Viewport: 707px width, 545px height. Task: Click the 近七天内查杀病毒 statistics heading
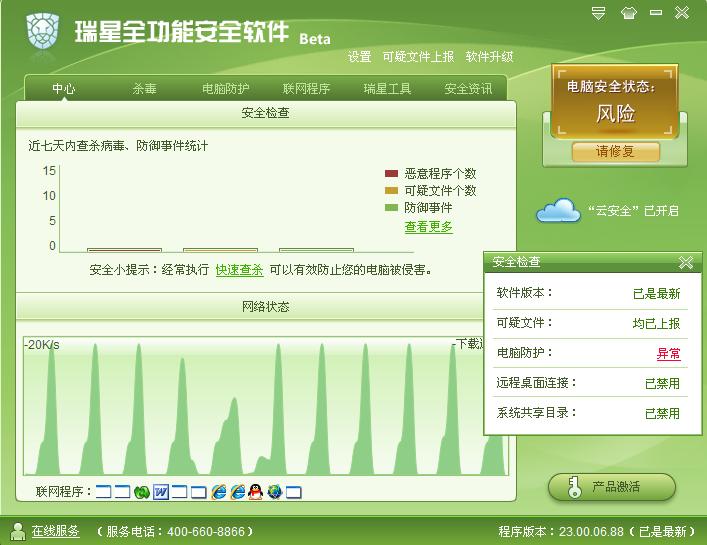pos(118,146)
